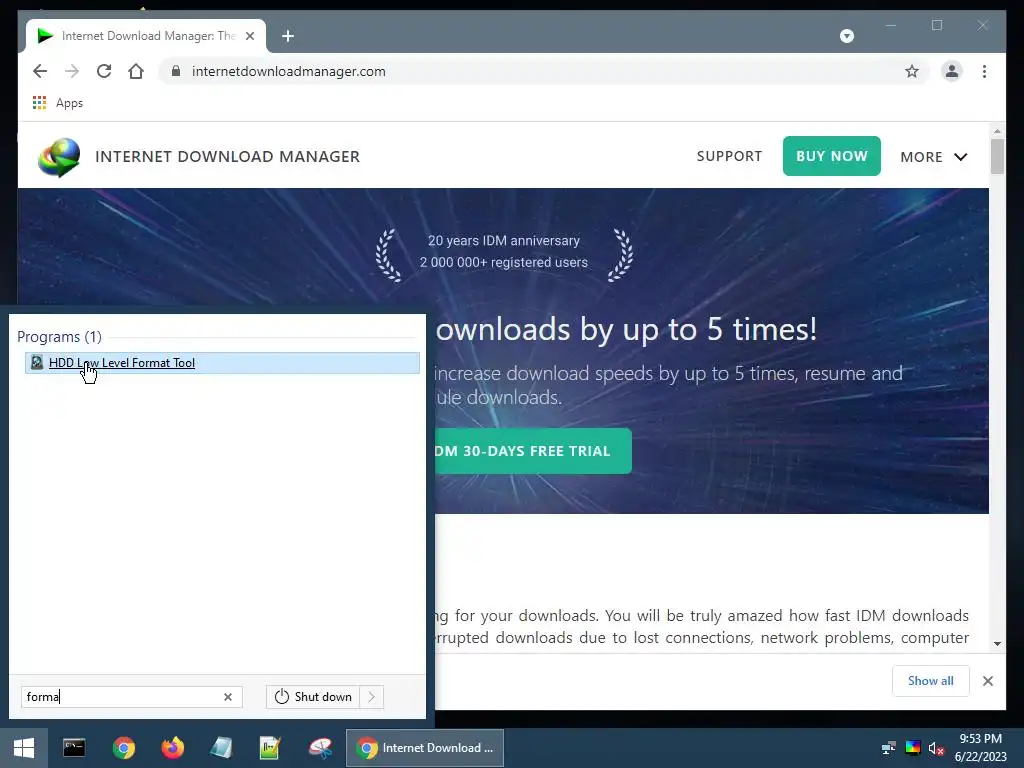Bookmark this page with star icon
The height and width of the screenshot is (768, 1024).
click(x=912, y=71)
